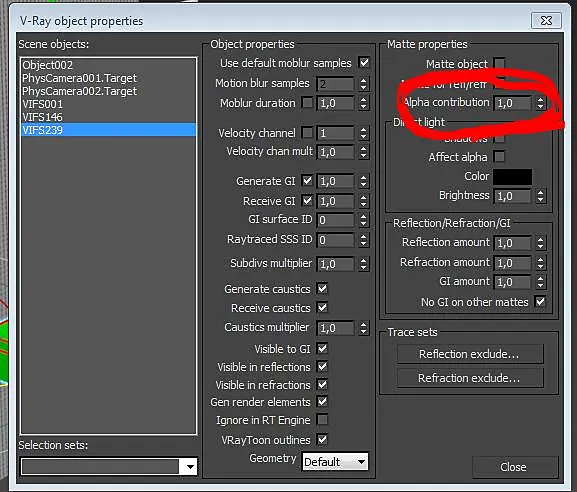Adjust the Refraction amount spinner
The width and height of the screenshot is (577, 492).
point(540,263)
